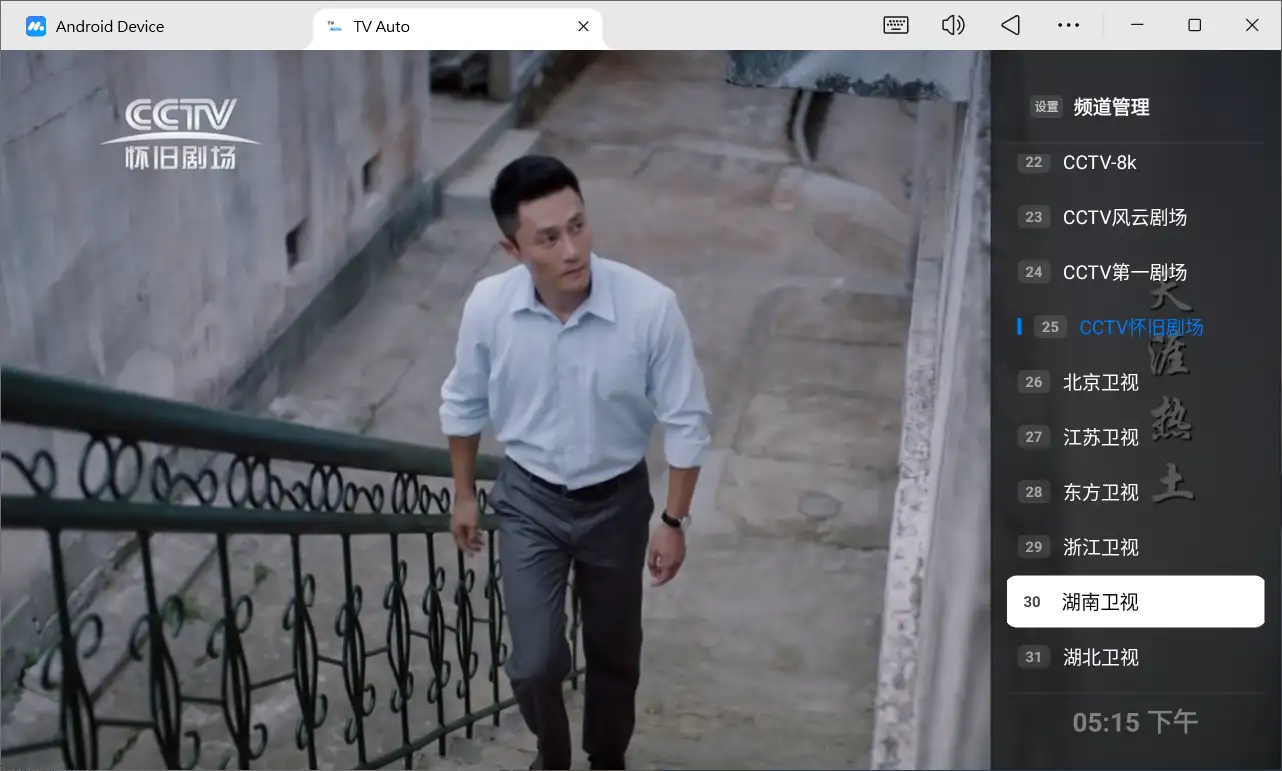This screenshot has height=771, width=1282.
Task: Close the TV Auto tab
Action: pos(584,27)
